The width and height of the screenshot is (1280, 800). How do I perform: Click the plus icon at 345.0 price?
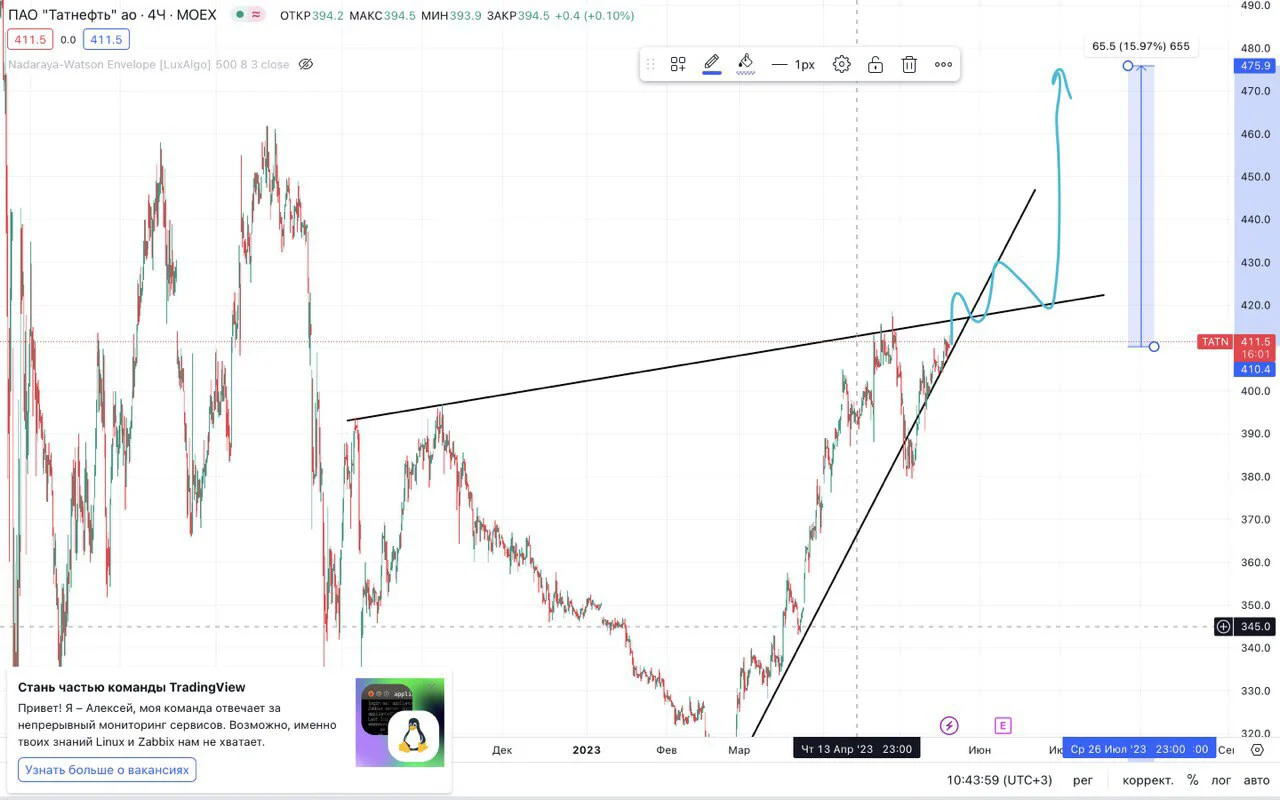1223,627
